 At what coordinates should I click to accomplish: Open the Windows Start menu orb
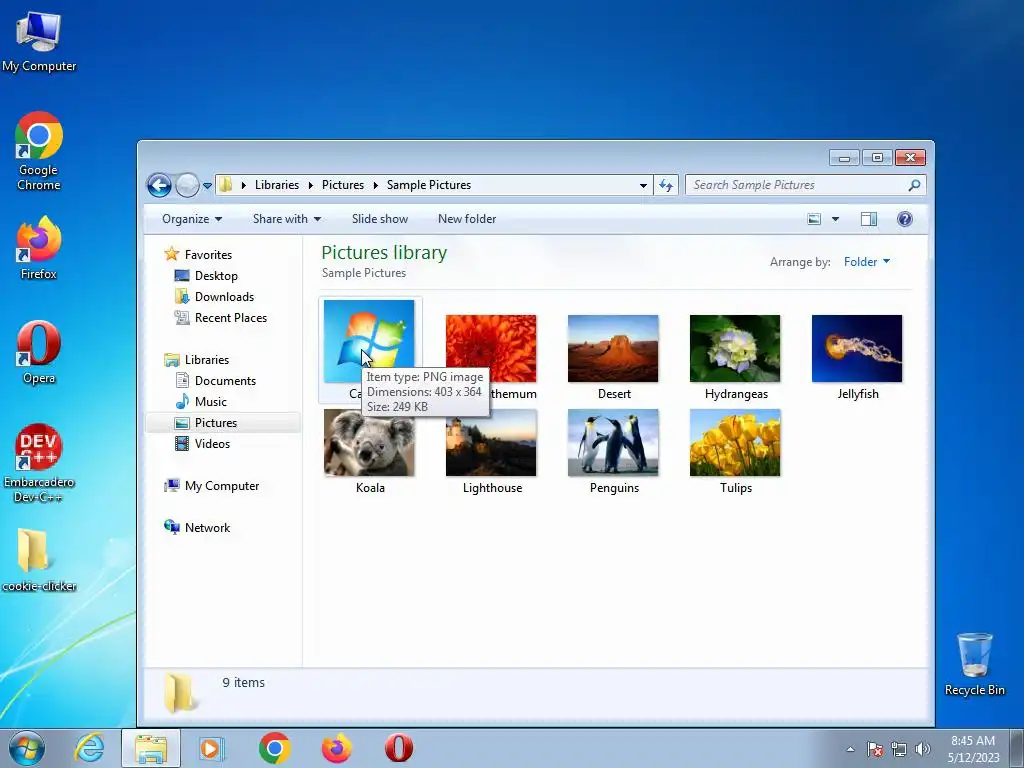coord(27,748)
